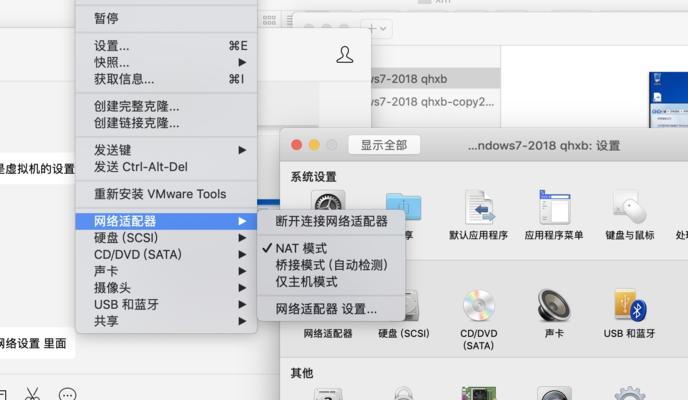Expand the 声卡 submenu

(166, 271)
